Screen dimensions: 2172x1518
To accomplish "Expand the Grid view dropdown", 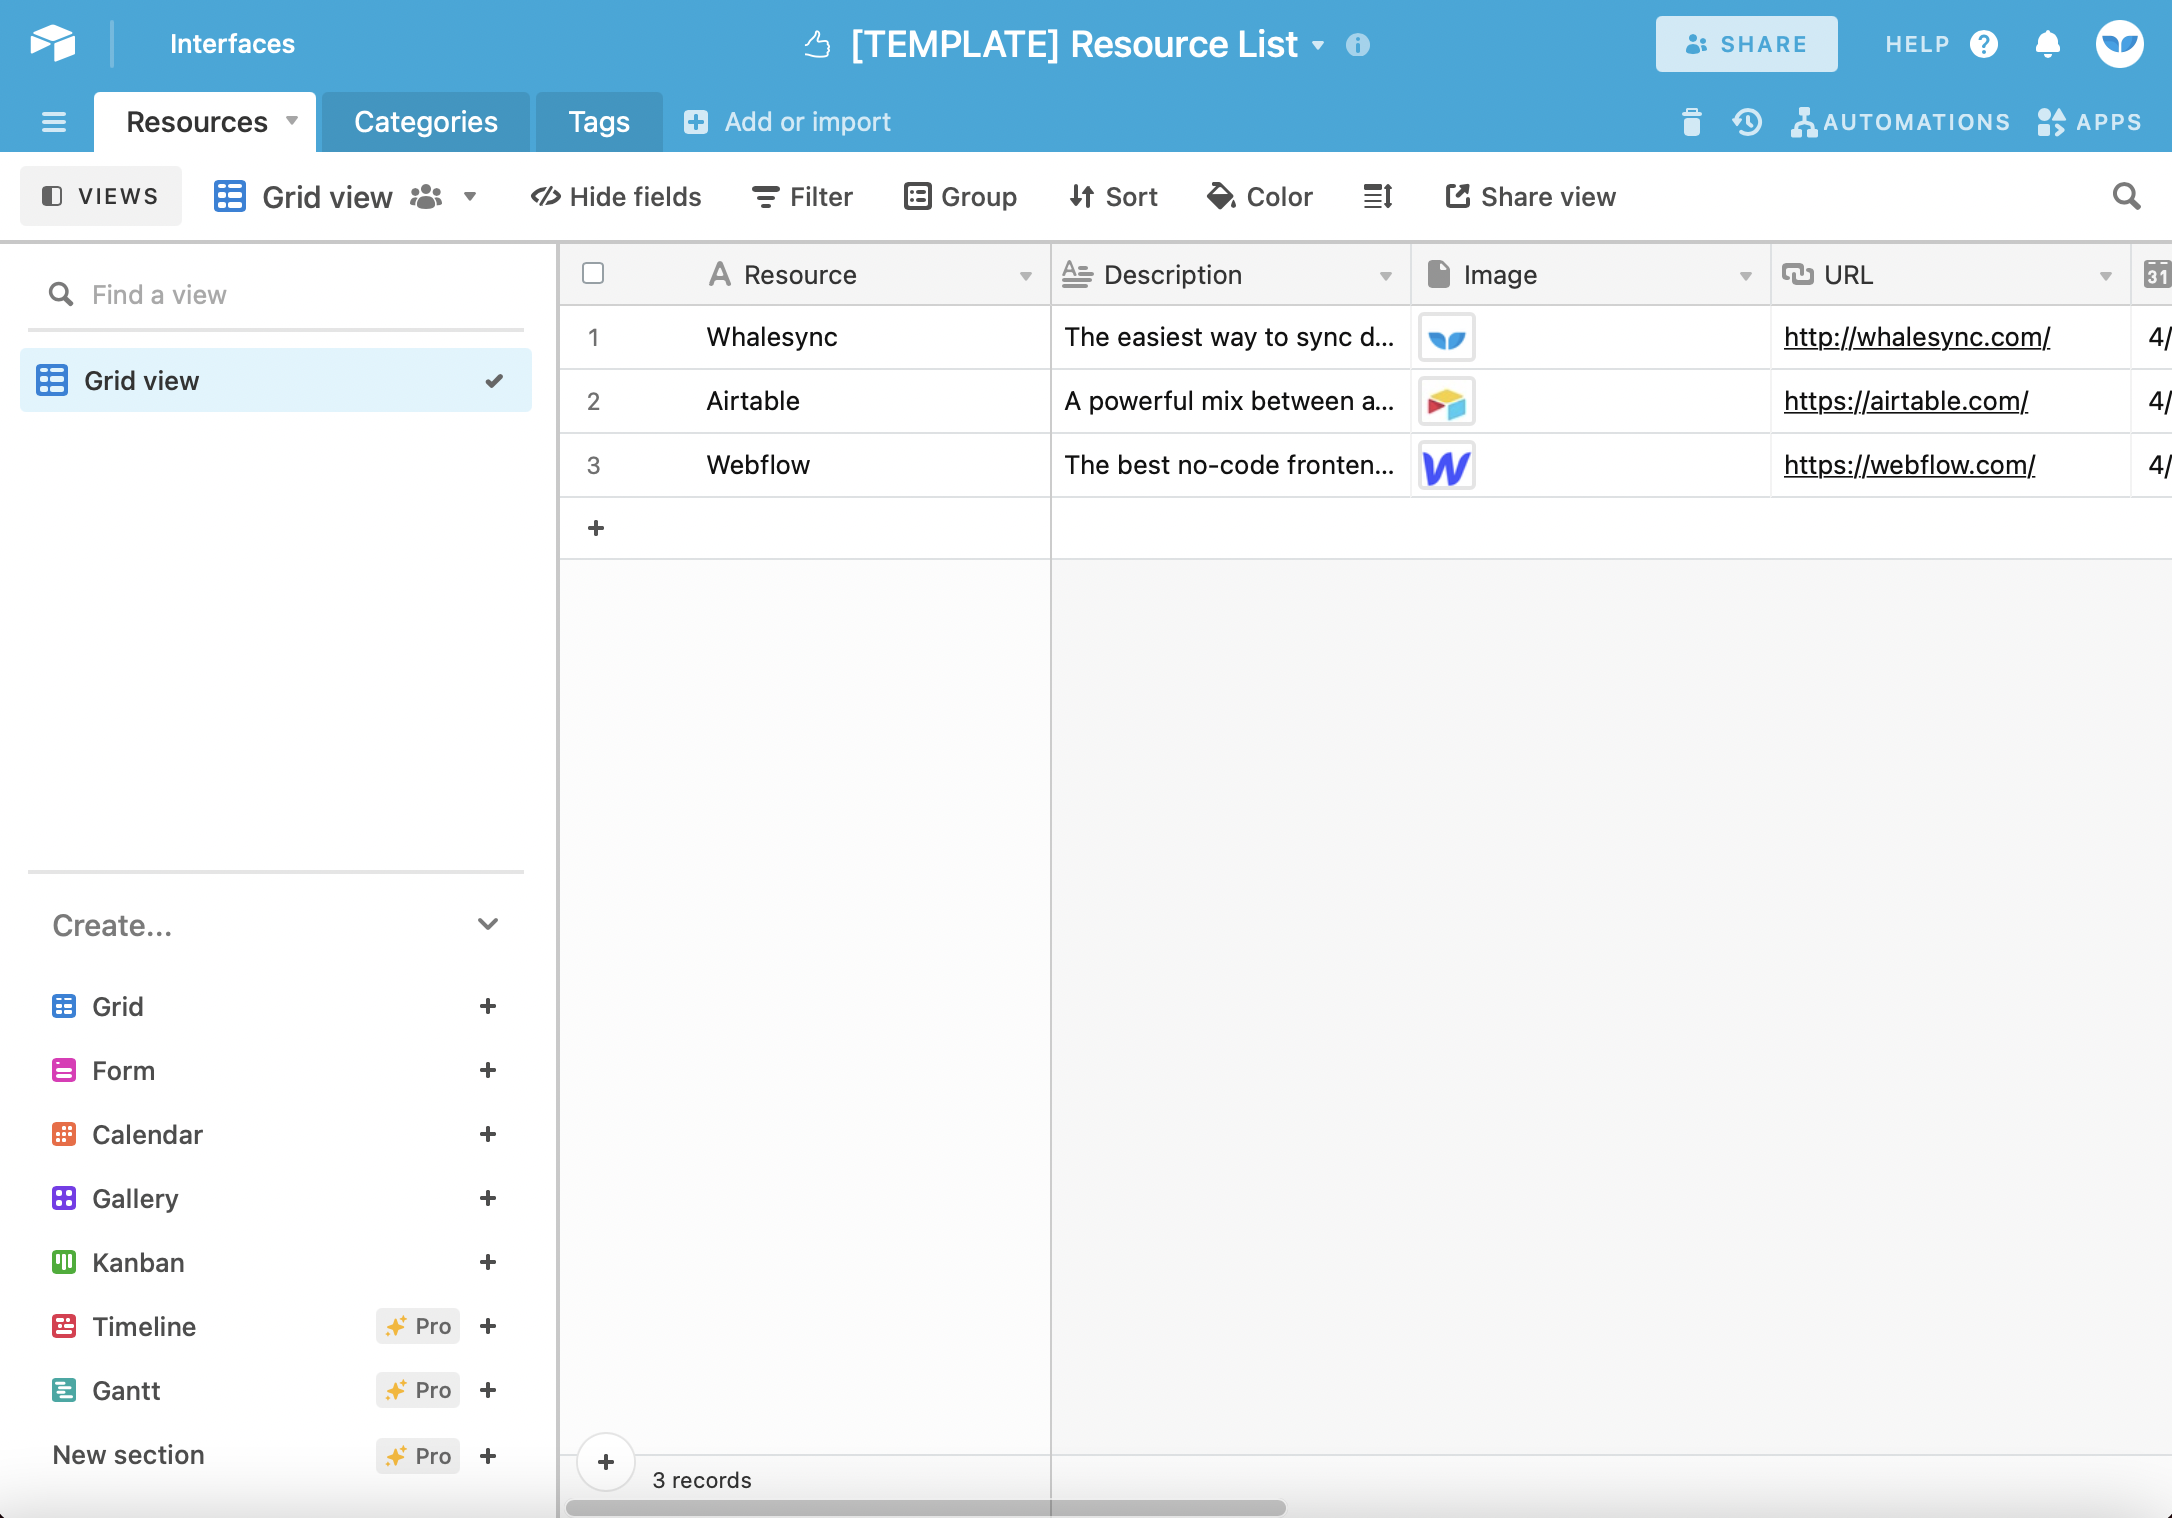I will pos(470,196).
